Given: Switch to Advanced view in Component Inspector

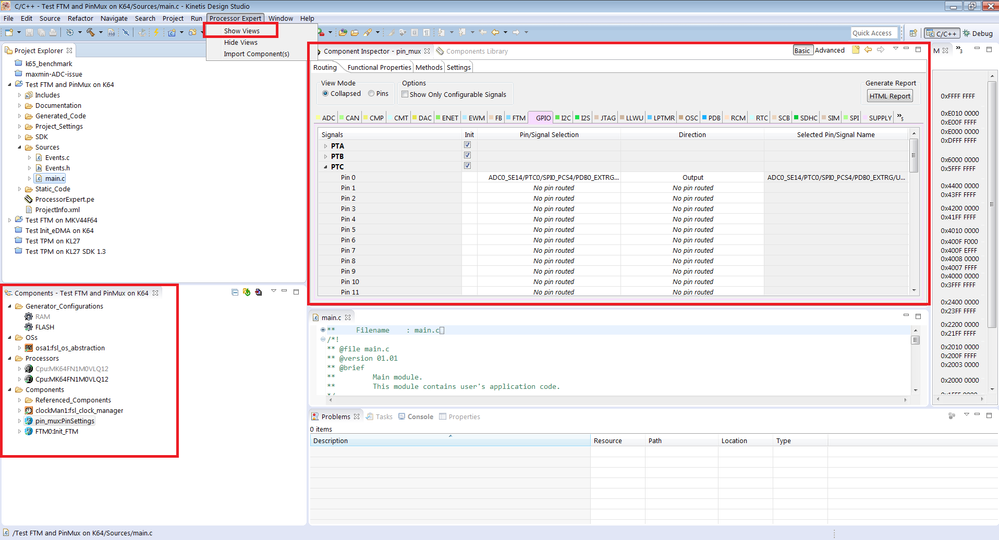Looking at the screenshot, I should click(x=830, y=50).
